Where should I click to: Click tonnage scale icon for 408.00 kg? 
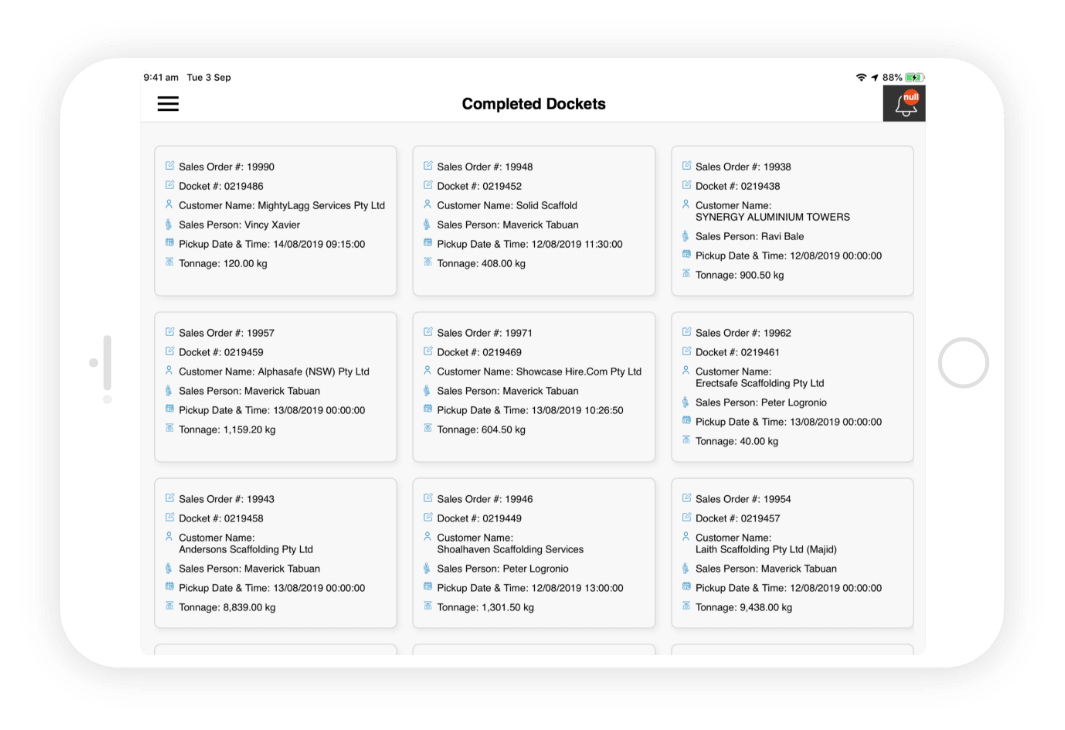427,262
